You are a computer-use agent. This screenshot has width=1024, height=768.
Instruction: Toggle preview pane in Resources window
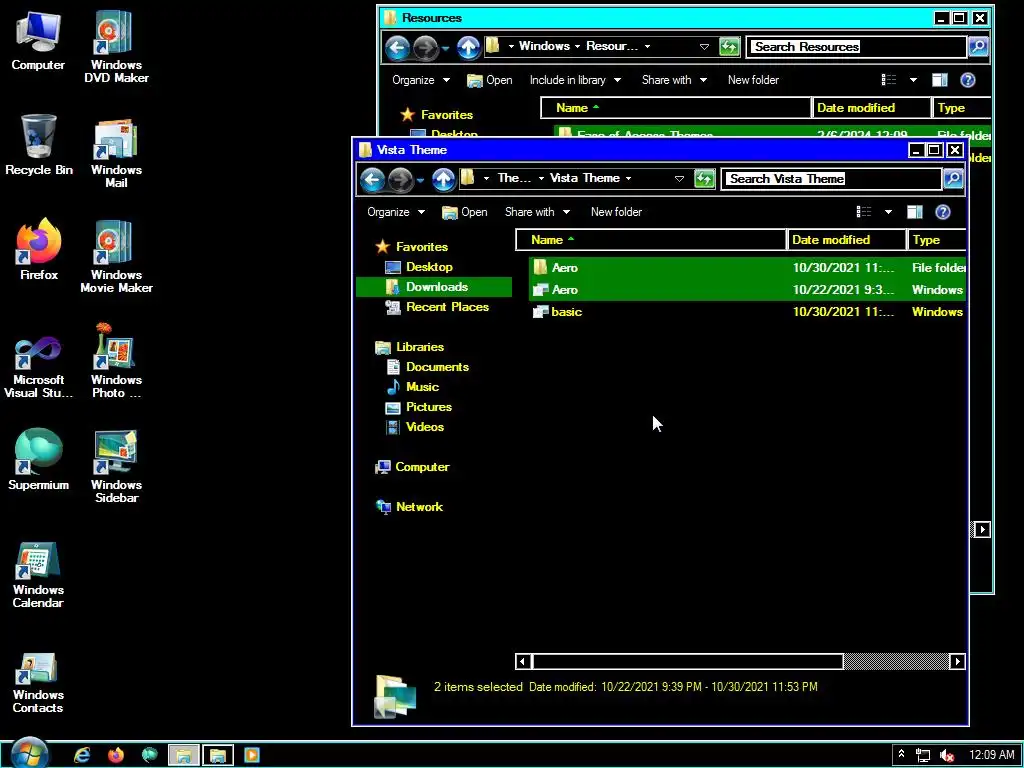[939, 80]
